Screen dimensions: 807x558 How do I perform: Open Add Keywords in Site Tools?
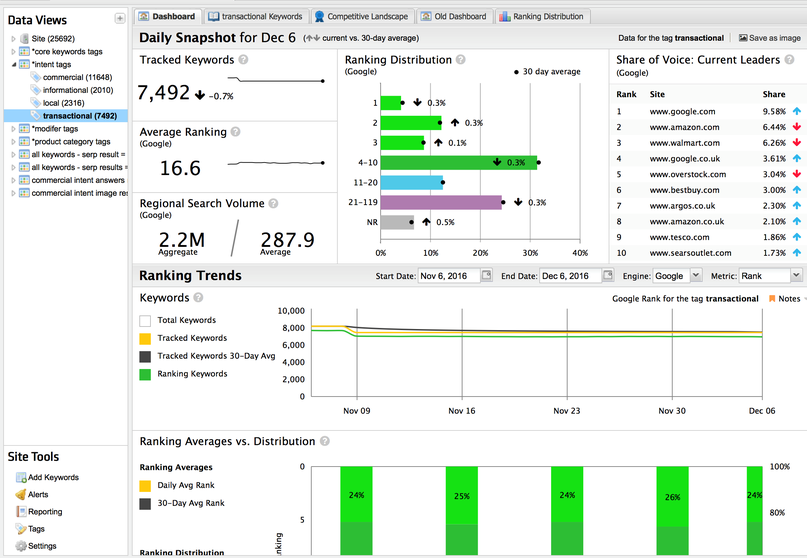[x=53, y=478]
